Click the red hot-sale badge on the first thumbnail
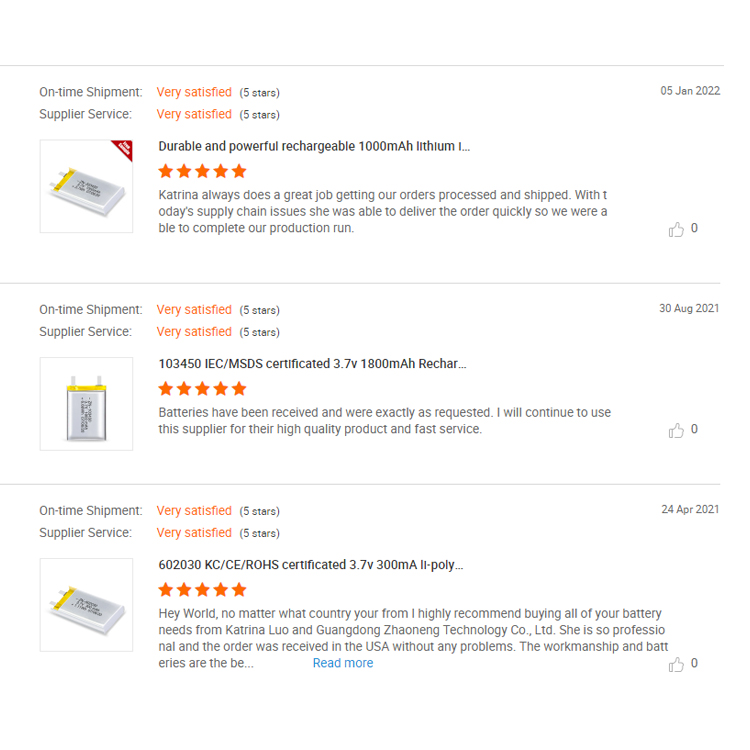 coord(123,150)
